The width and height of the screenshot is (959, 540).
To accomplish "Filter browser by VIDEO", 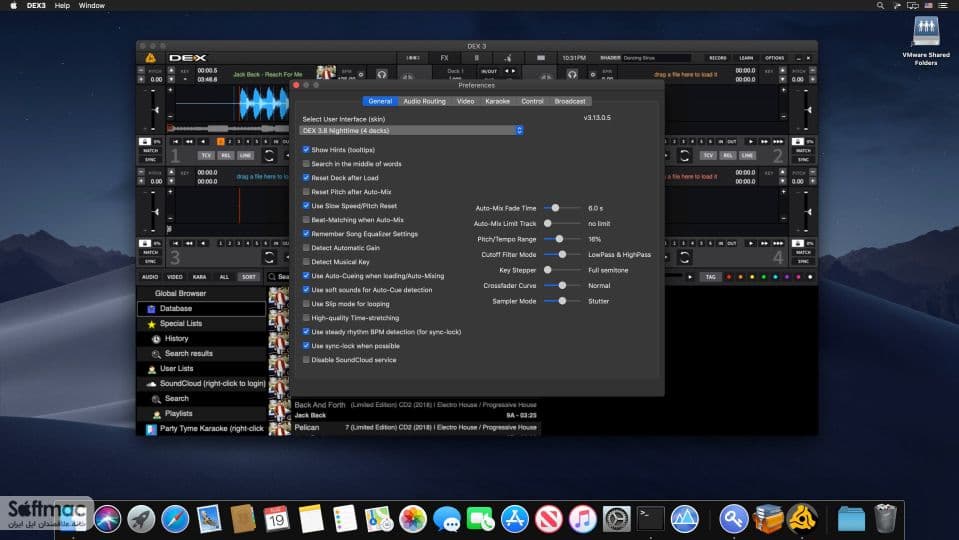I will 175,277.
